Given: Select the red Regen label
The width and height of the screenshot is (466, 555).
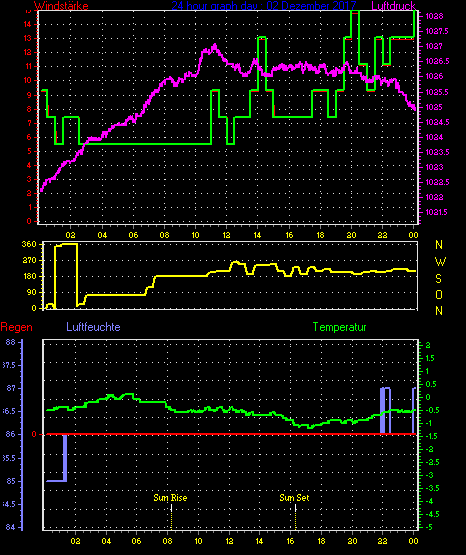Looking at the screenshot, I should tap(16, 327).
